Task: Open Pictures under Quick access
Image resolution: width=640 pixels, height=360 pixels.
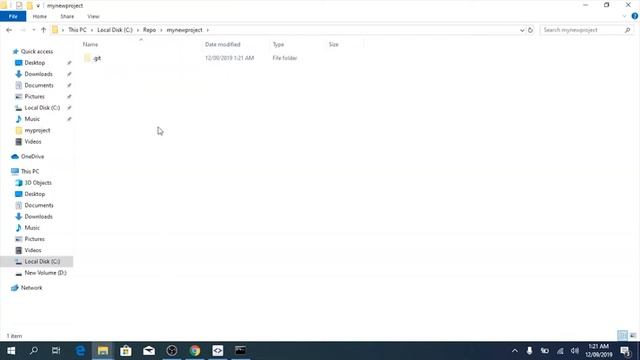Action: [34, 96]
